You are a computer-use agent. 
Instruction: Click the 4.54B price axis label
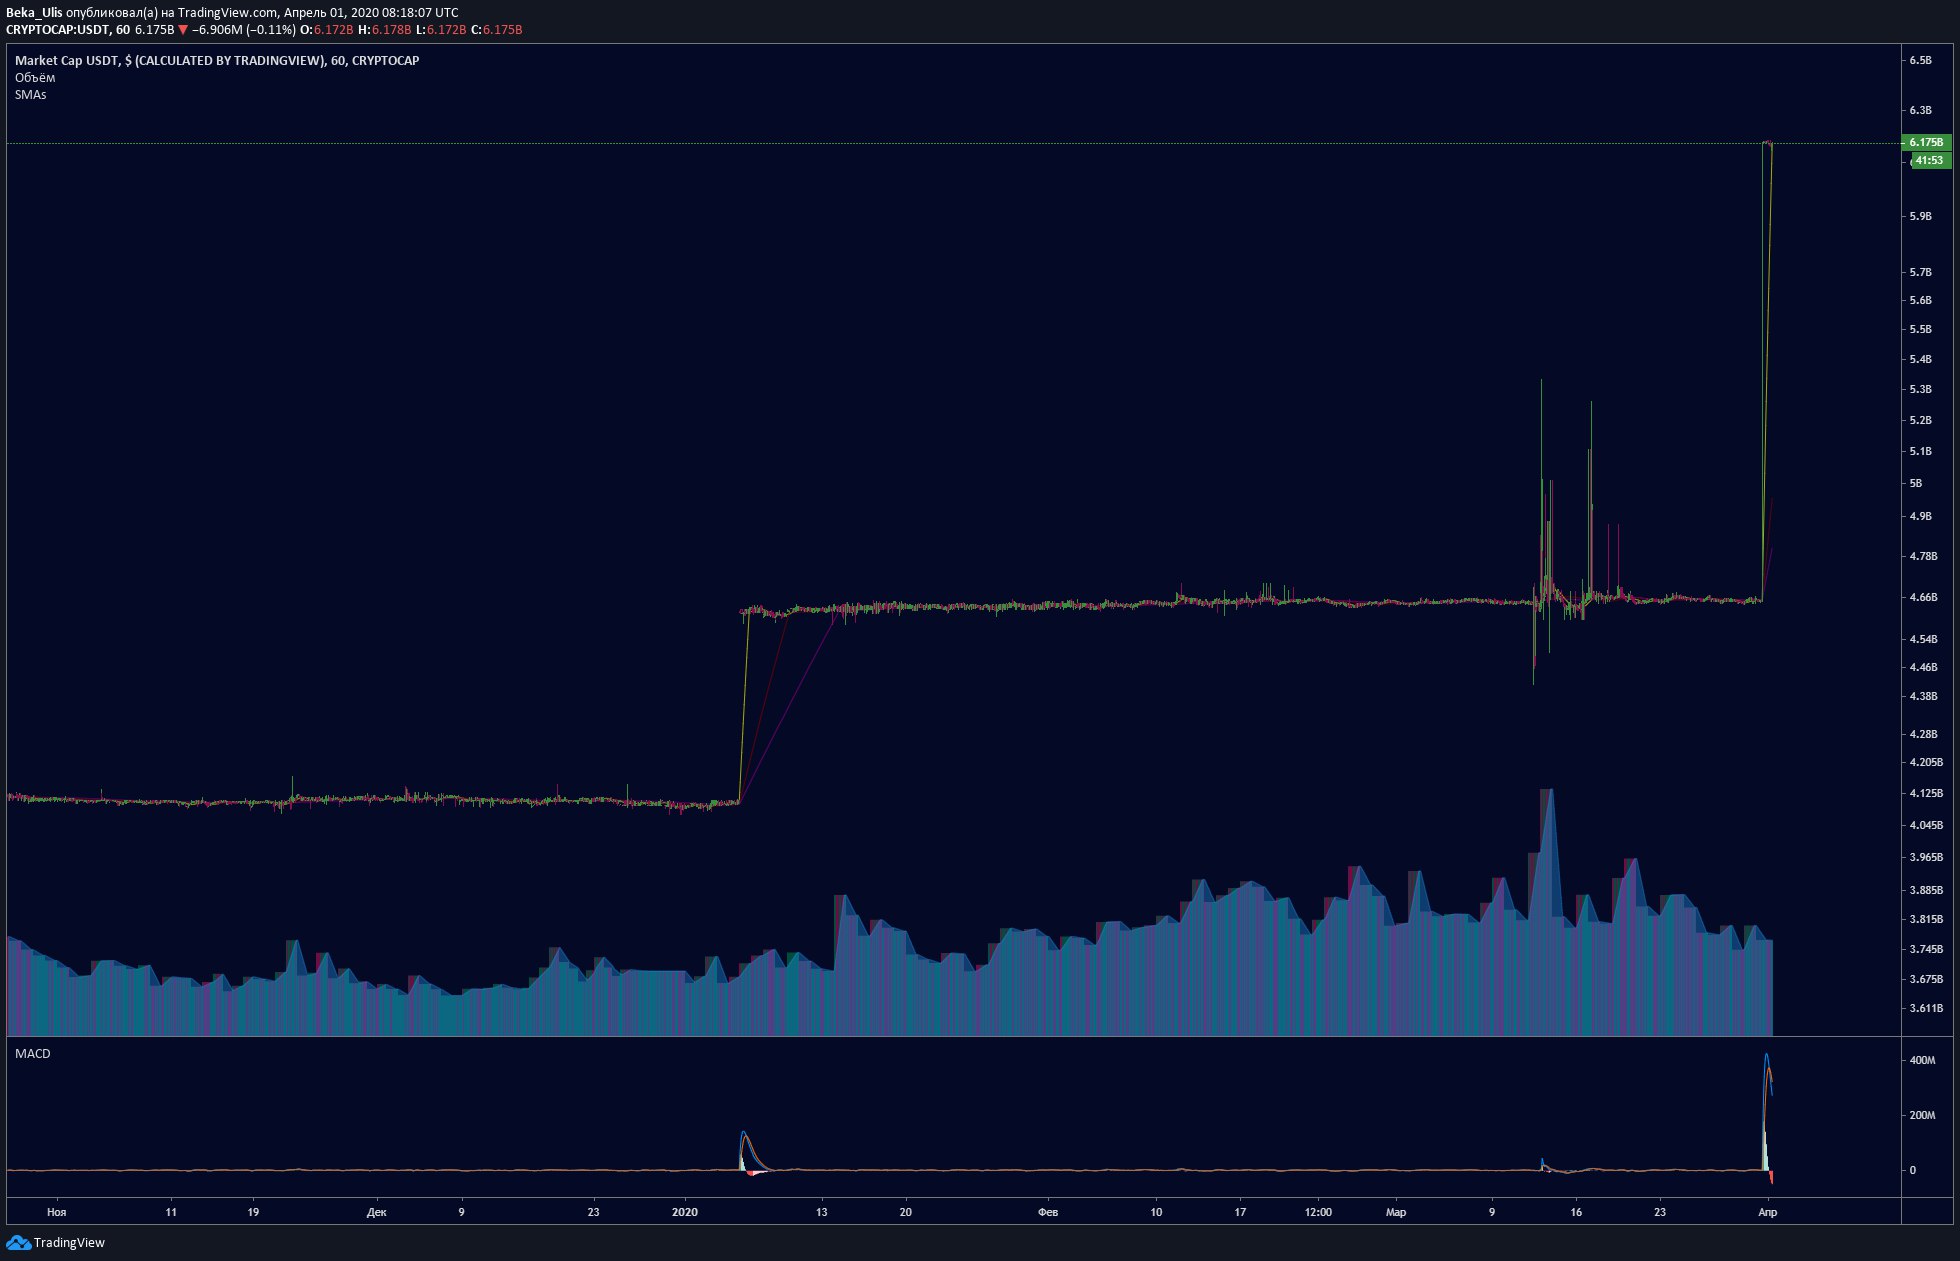(1923, 639)
